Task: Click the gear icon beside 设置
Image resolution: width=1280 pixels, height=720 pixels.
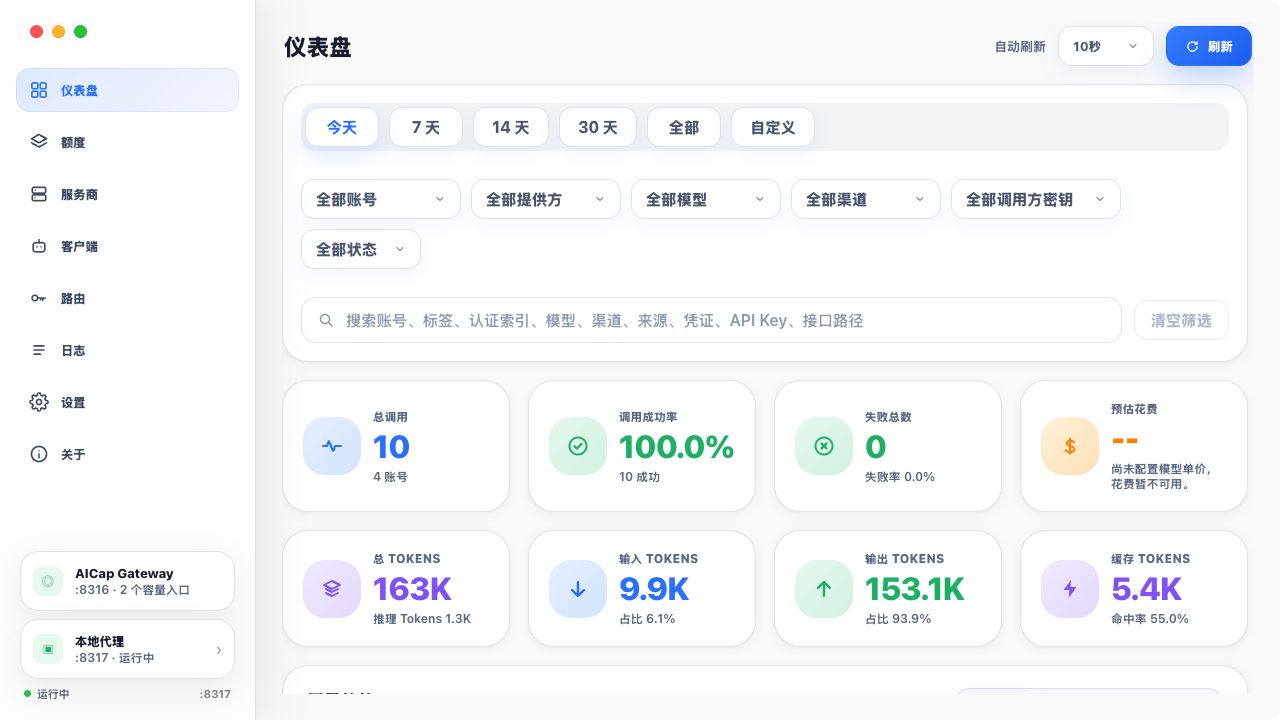Action: (x=39, y=402)
